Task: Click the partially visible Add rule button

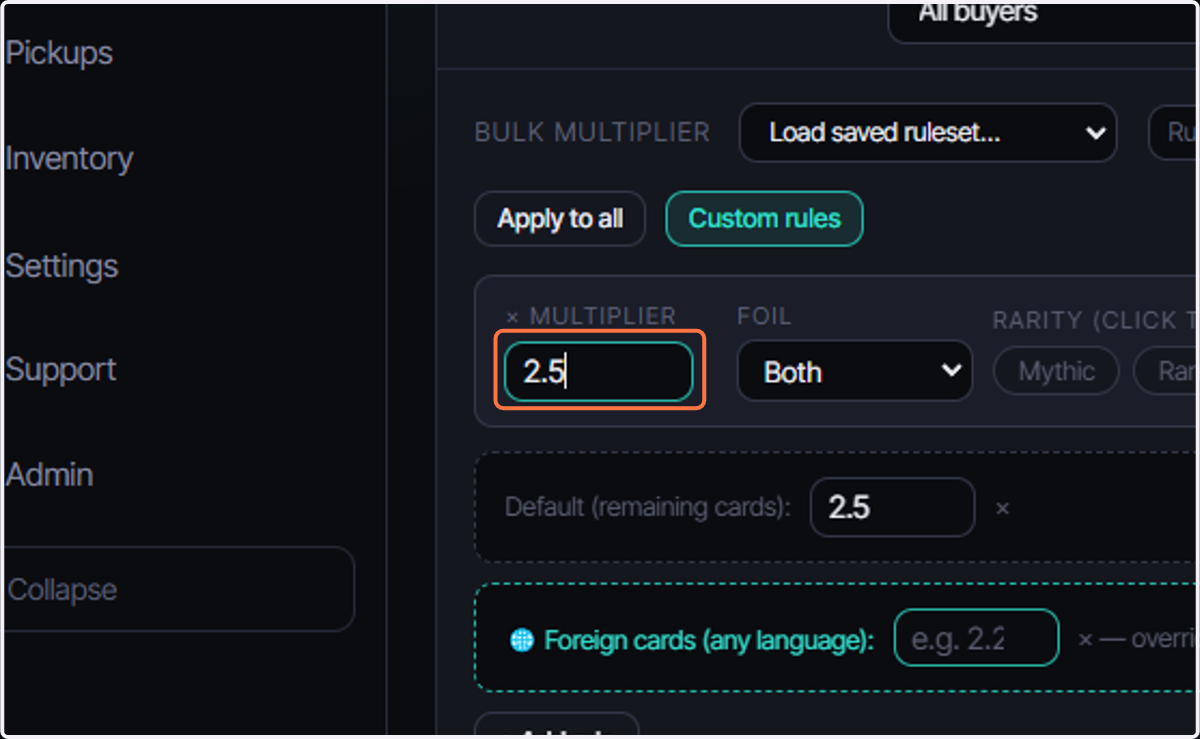Action: 556,726
